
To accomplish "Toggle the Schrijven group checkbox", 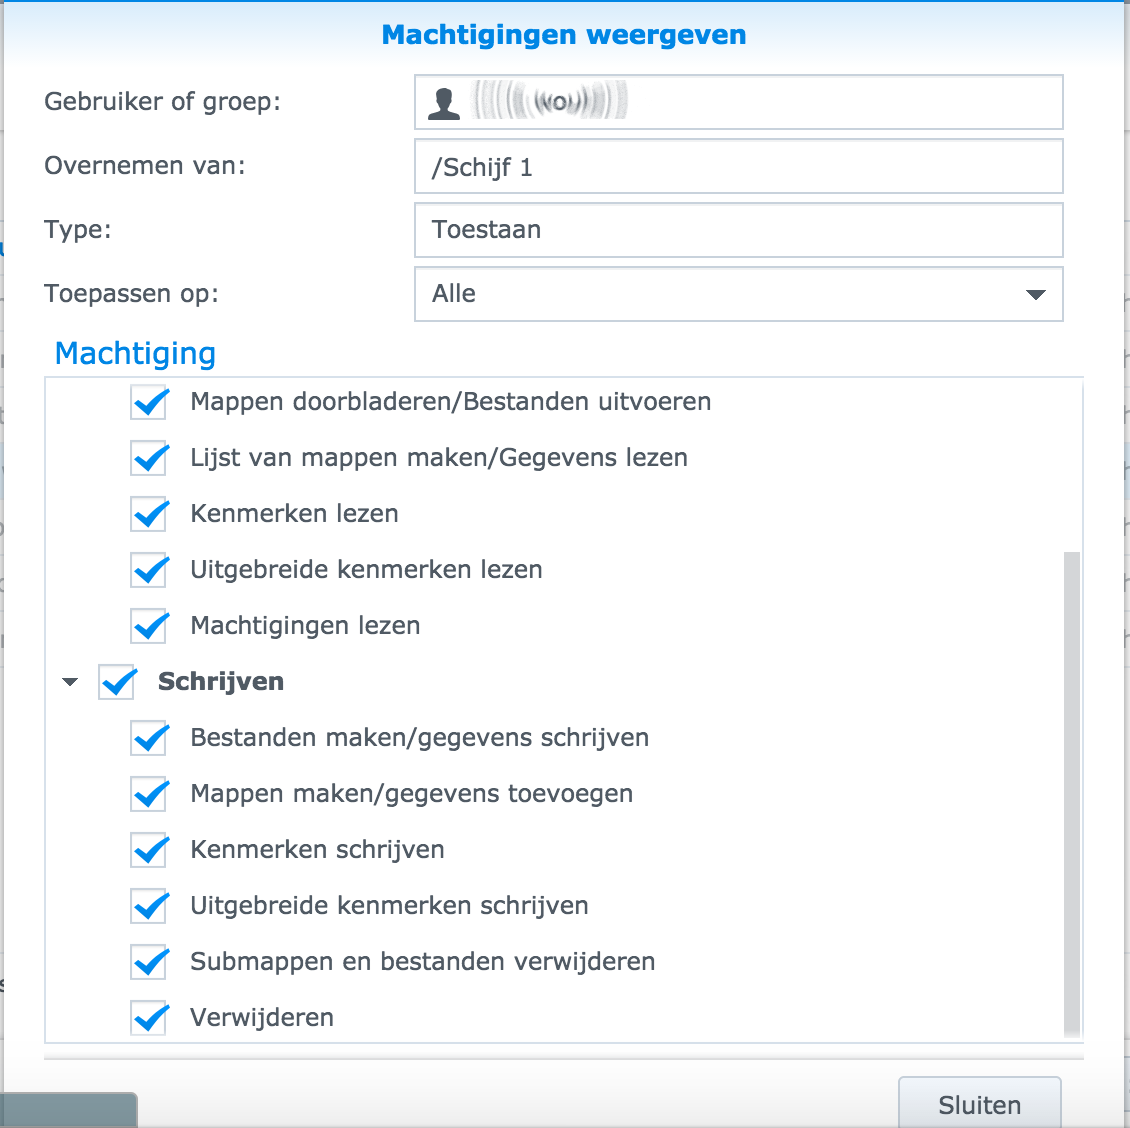I will tap(117, 682).
